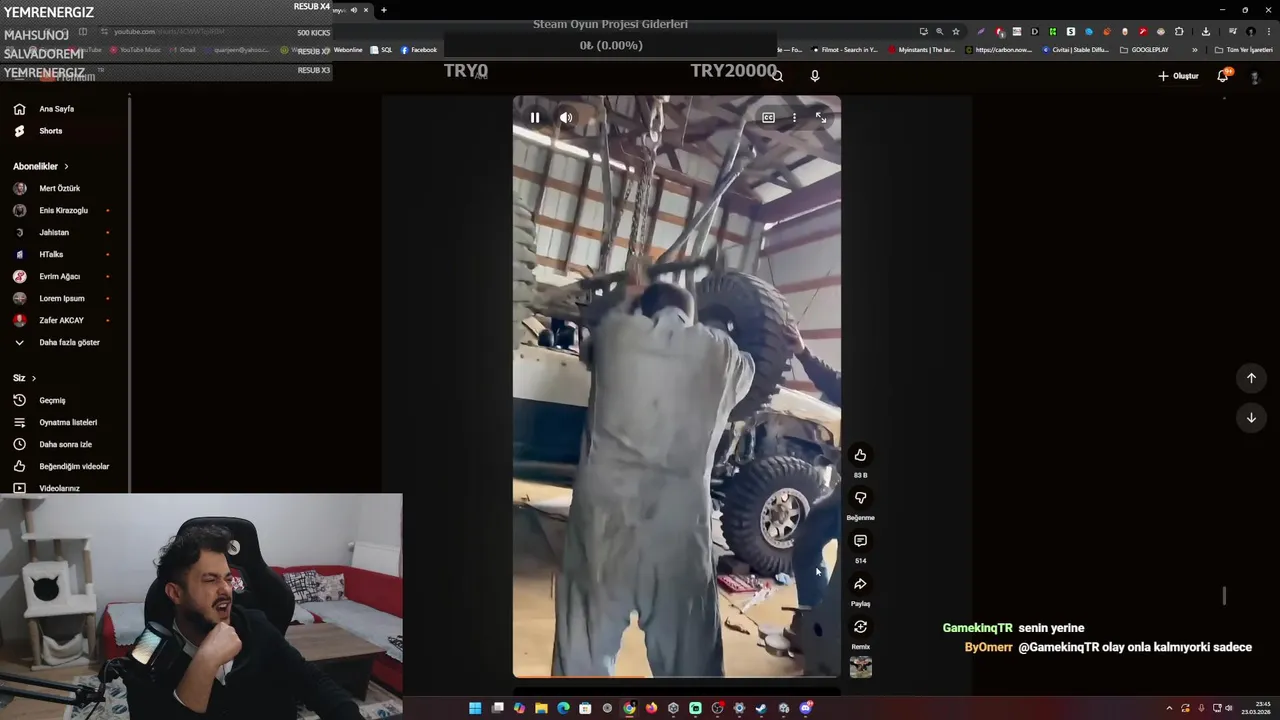Screen dimensions: 1280x720
Task: Expand the Siz section
Action: point(24,378)
